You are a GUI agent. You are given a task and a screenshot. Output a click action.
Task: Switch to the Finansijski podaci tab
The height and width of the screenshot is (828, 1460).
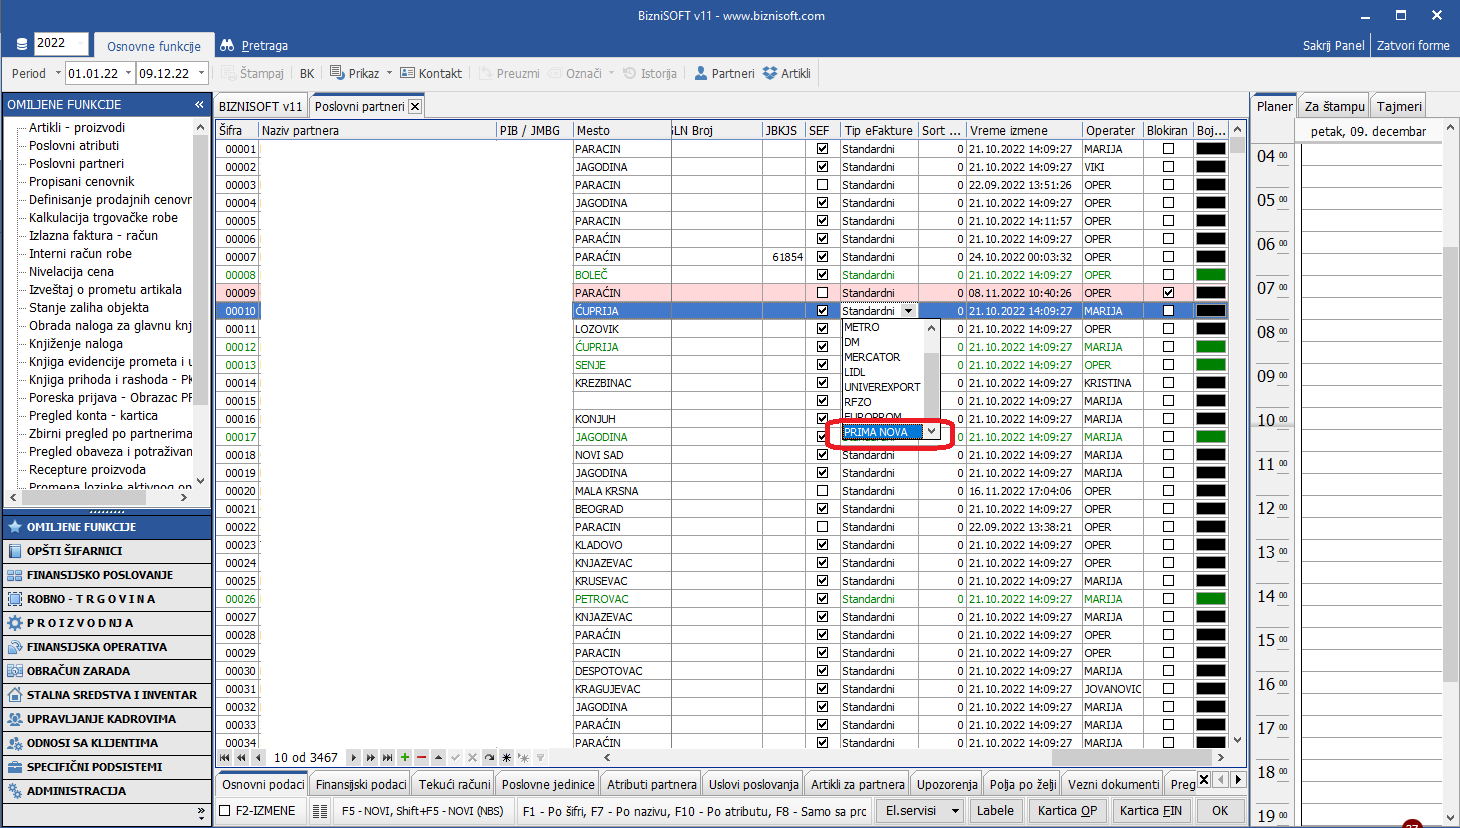(x=361, y=784)
